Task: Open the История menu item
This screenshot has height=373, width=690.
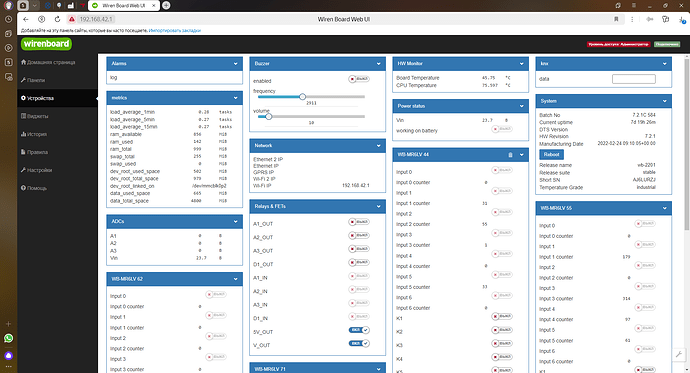Action: [34, 134]
